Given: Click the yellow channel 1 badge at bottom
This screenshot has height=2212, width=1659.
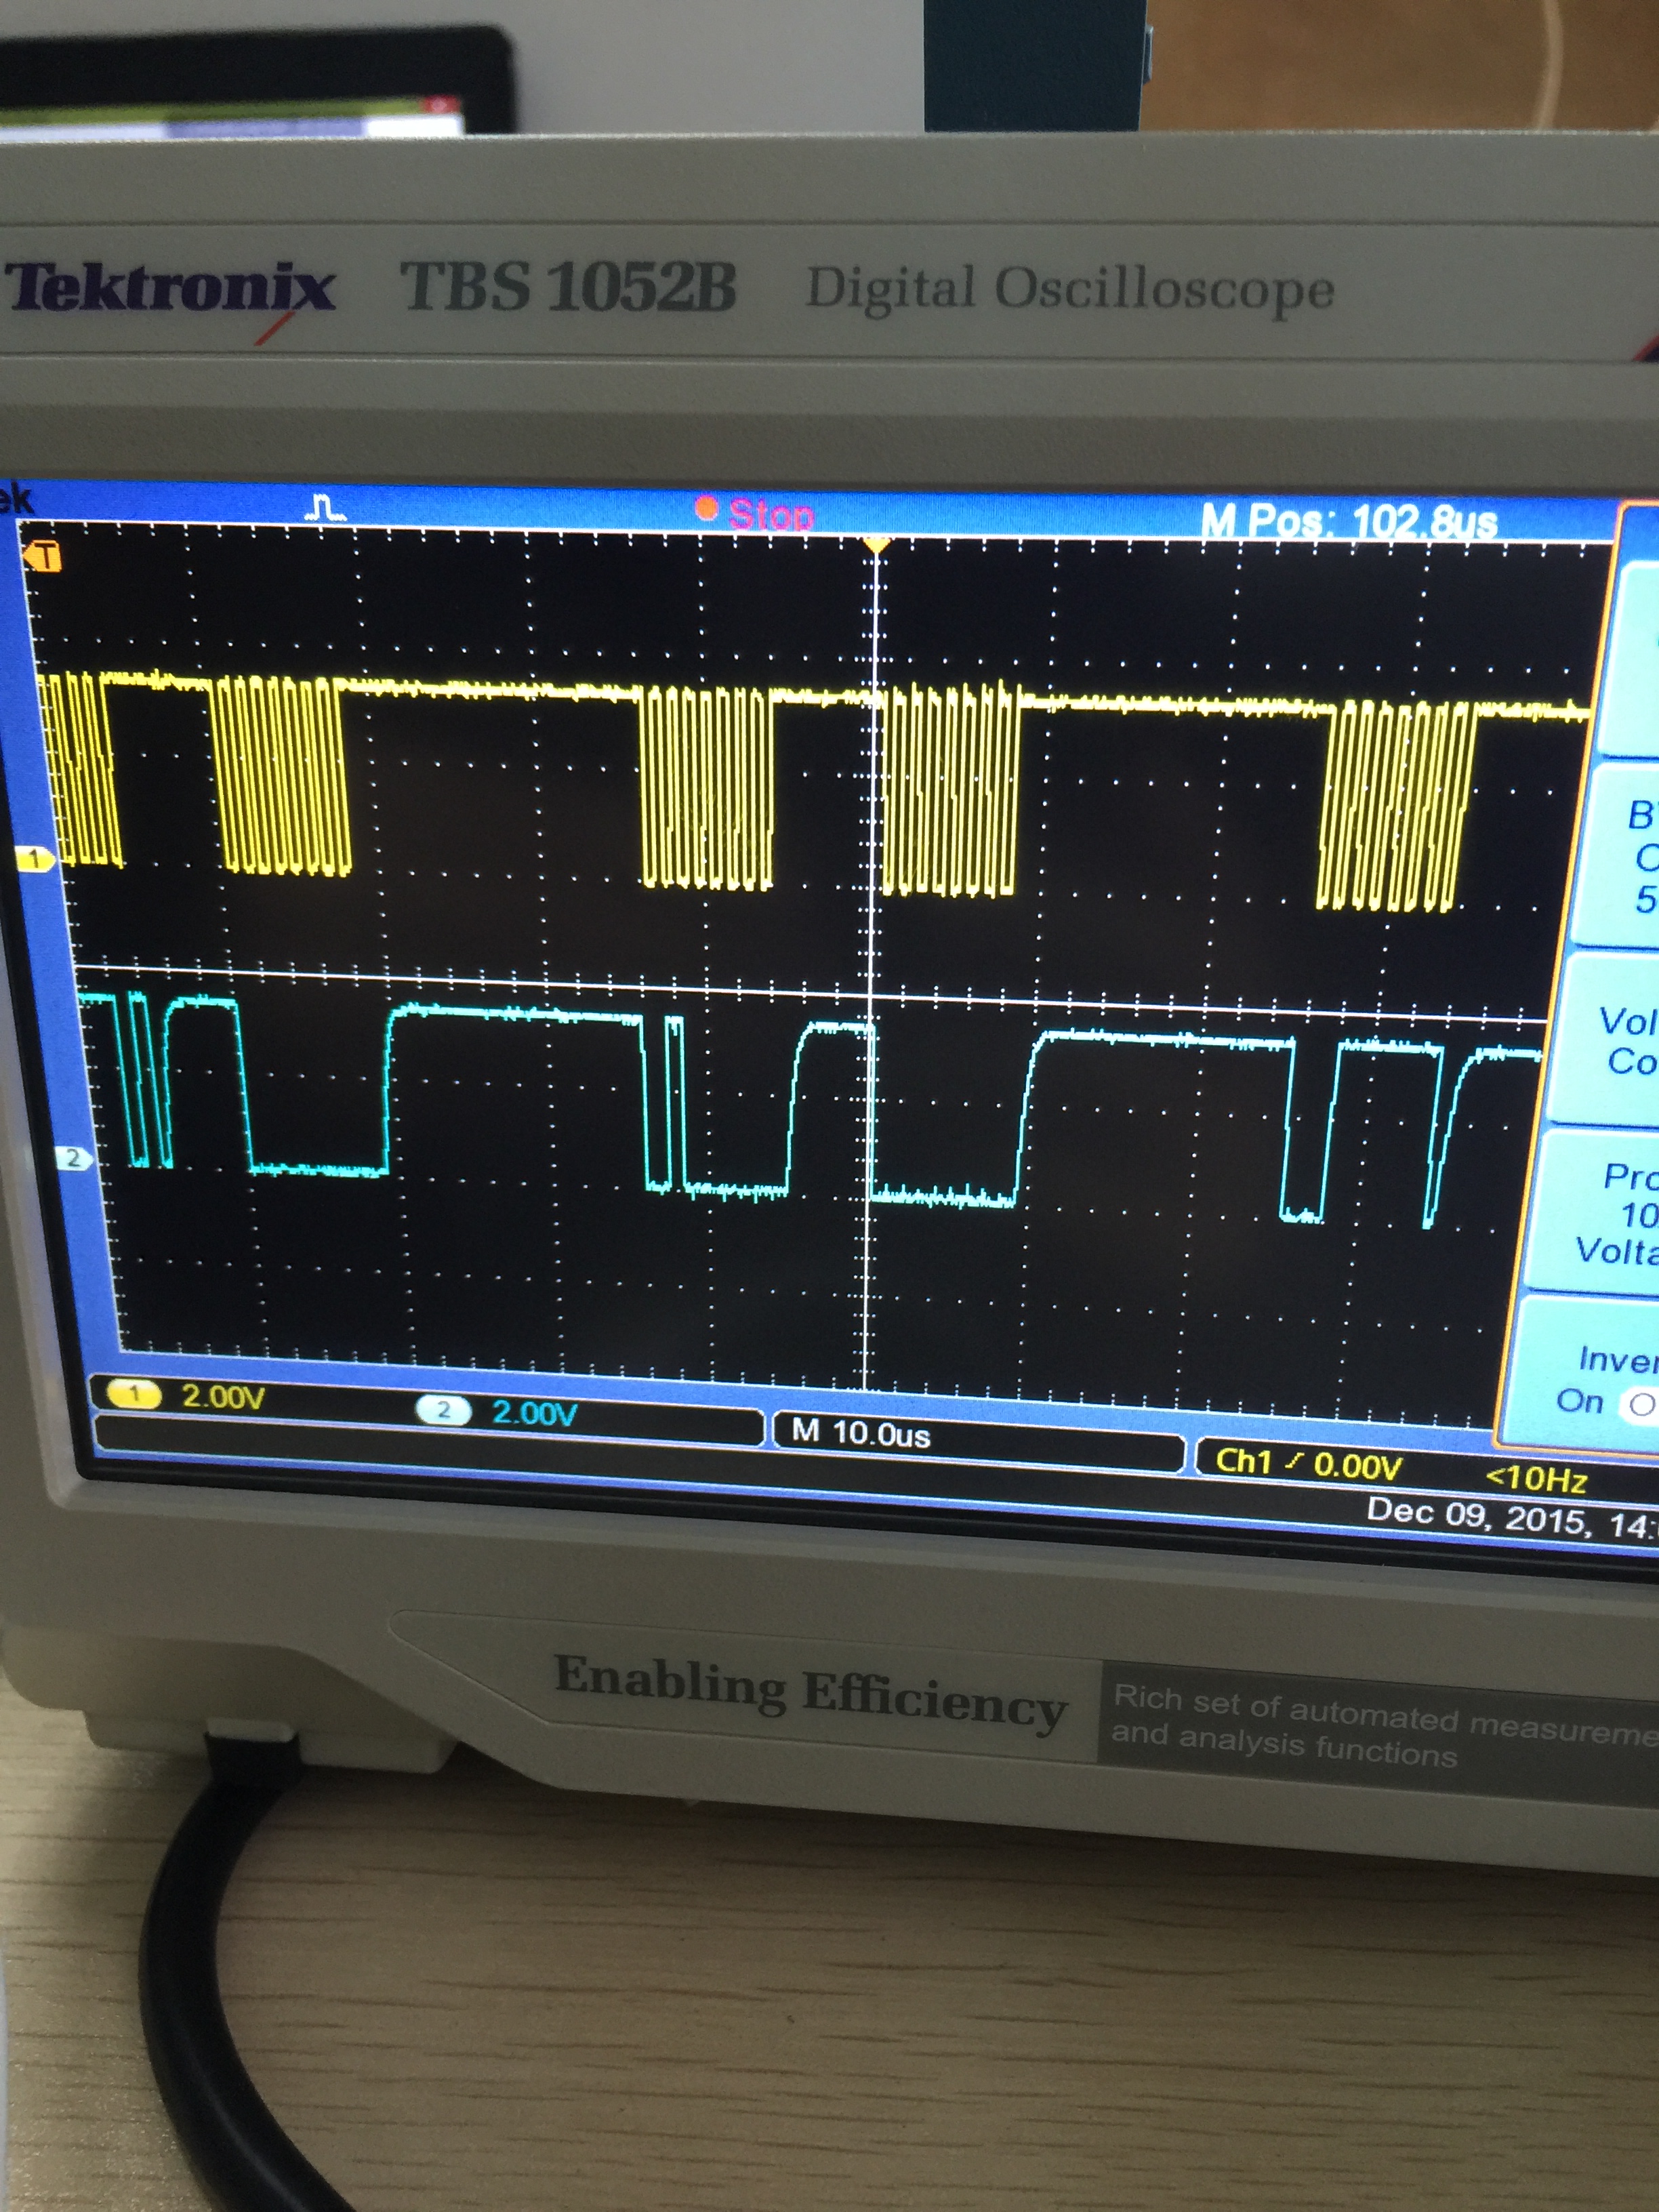Looking at the screenshot, I should [x=134, y=1394].
